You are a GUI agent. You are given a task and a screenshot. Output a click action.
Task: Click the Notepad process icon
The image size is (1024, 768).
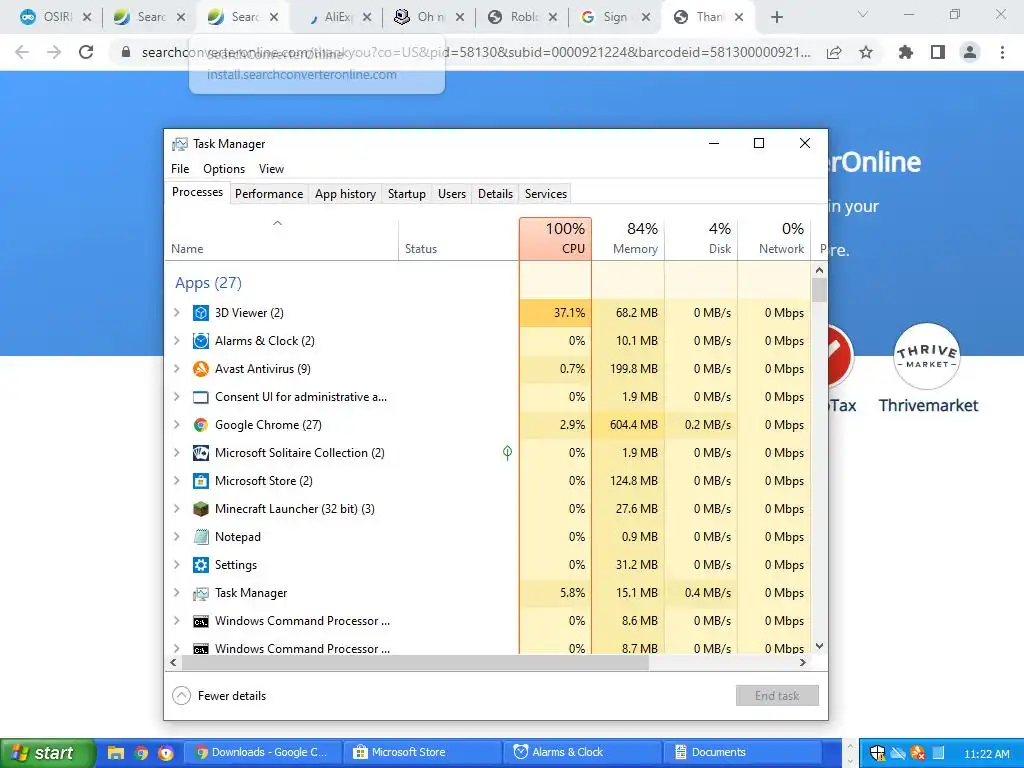[x=200, y=537]
